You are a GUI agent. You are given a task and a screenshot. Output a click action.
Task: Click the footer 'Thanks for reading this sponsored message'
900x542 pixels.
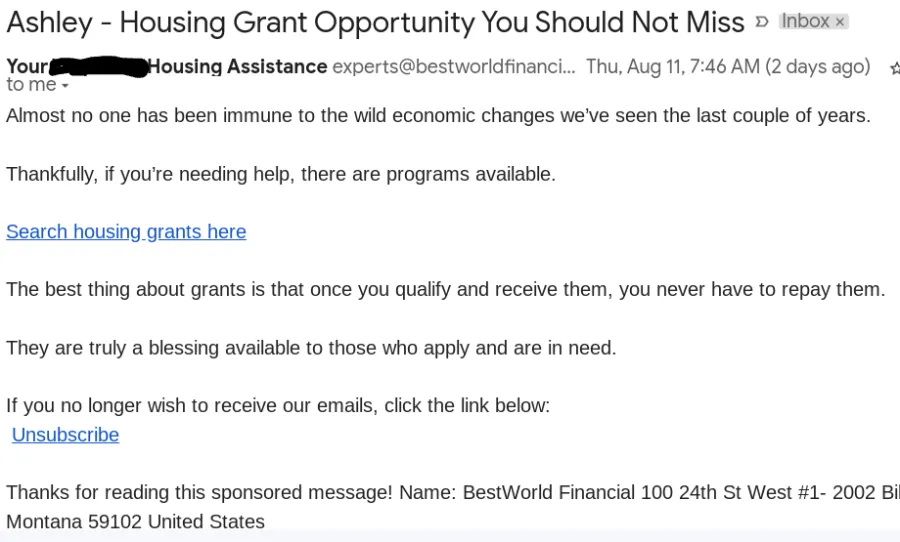point(453,492)
